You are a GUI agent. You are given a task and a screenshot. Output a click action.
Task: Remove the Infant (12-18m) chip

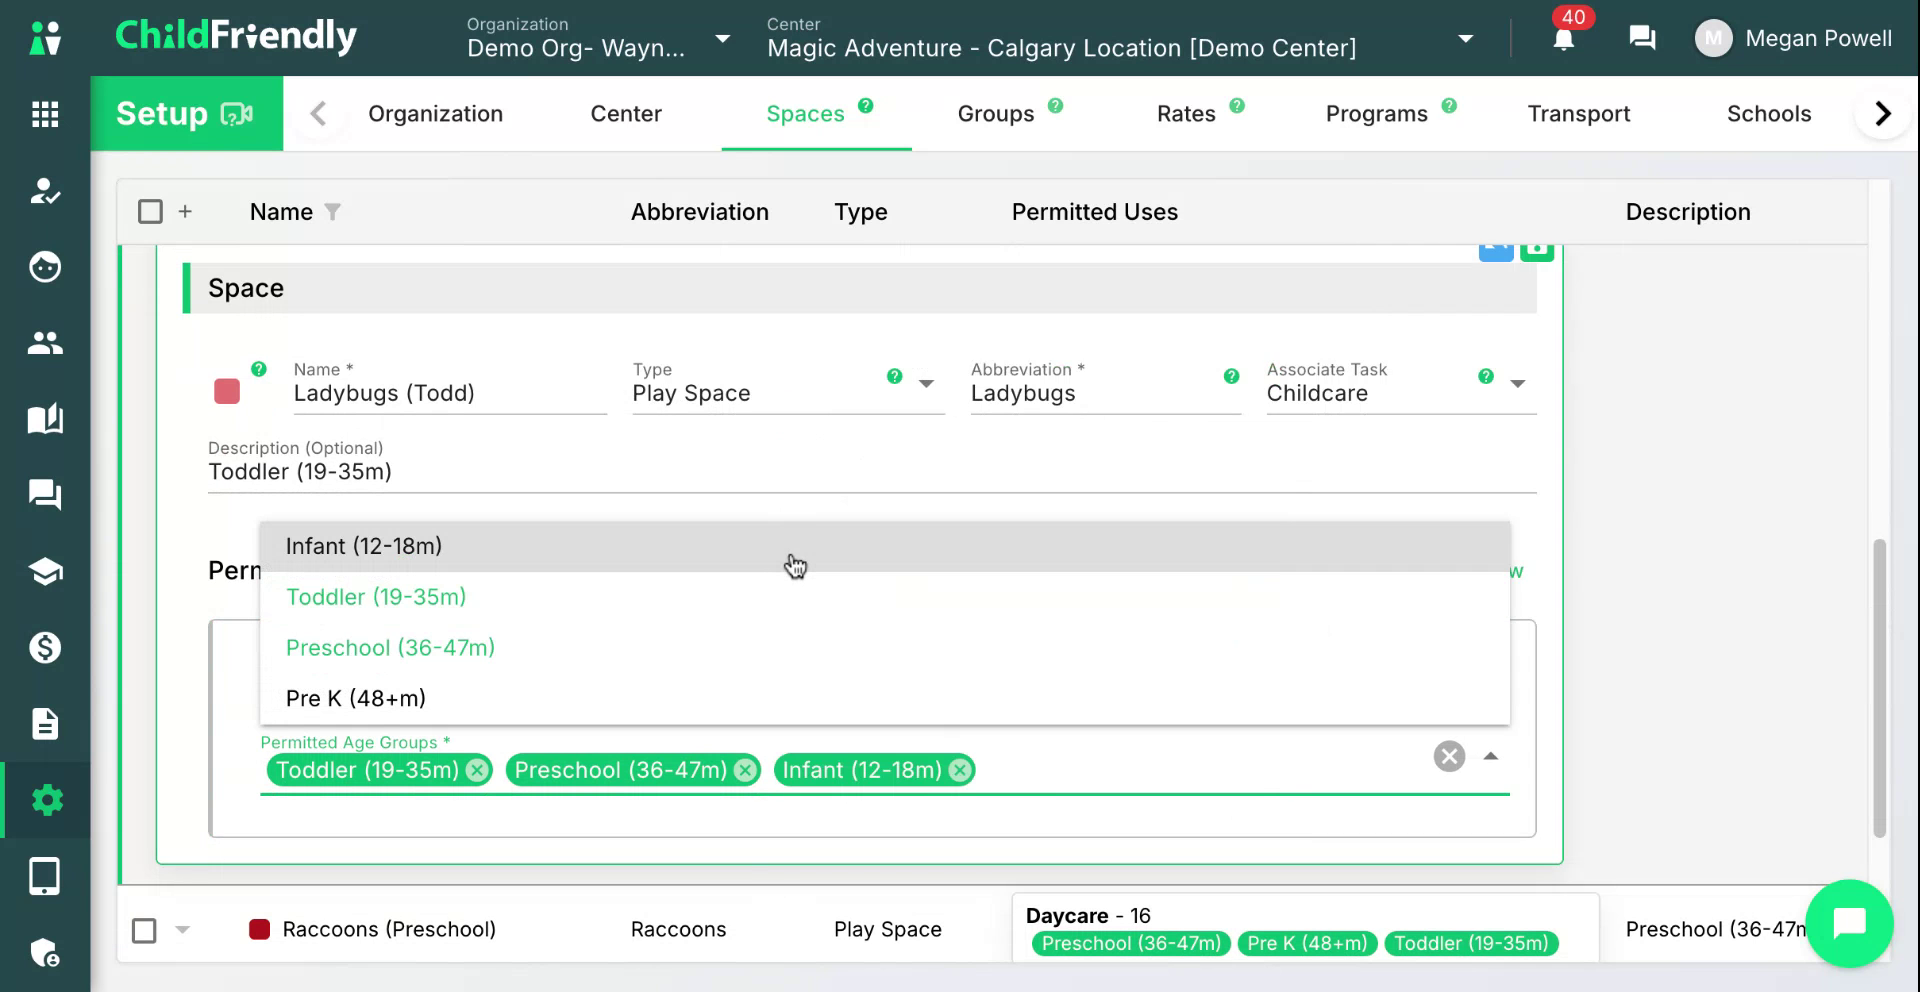(960, 770)
